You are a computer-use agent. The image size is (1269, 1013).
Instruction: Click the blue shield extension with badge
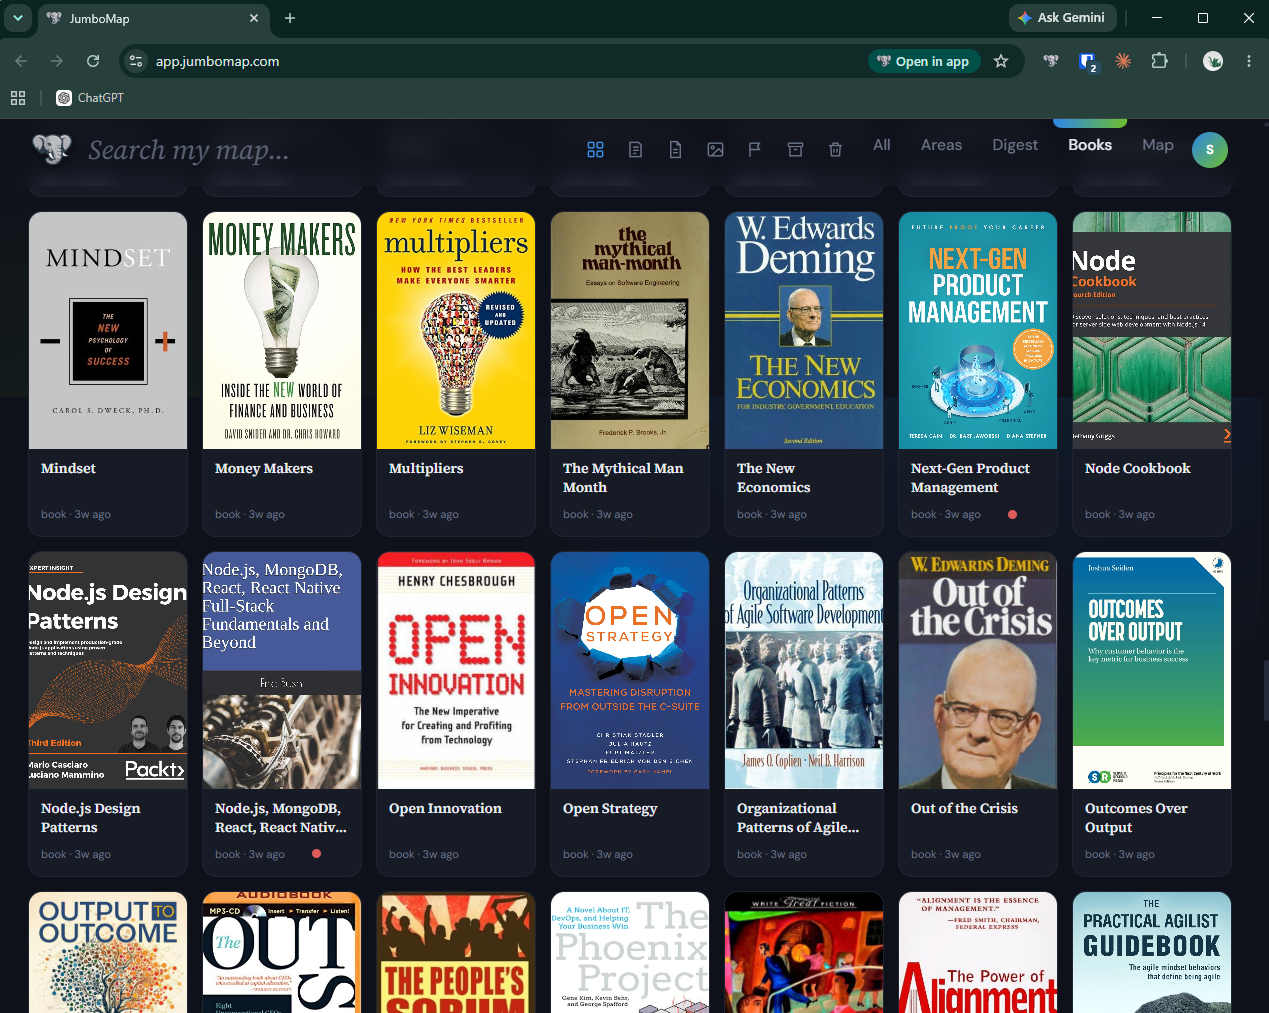(x=1088, y=62)
